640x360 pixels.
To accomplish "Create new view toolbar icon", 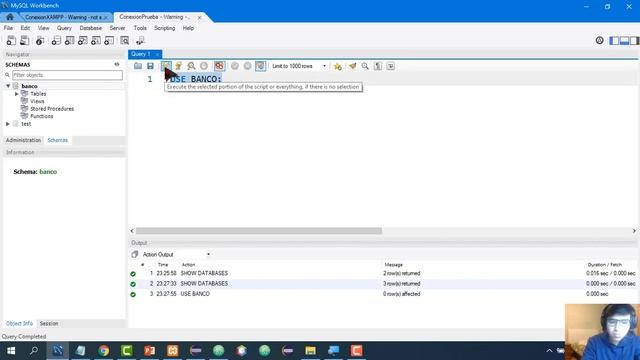I will pyautogui.click(x=83, y=40).
